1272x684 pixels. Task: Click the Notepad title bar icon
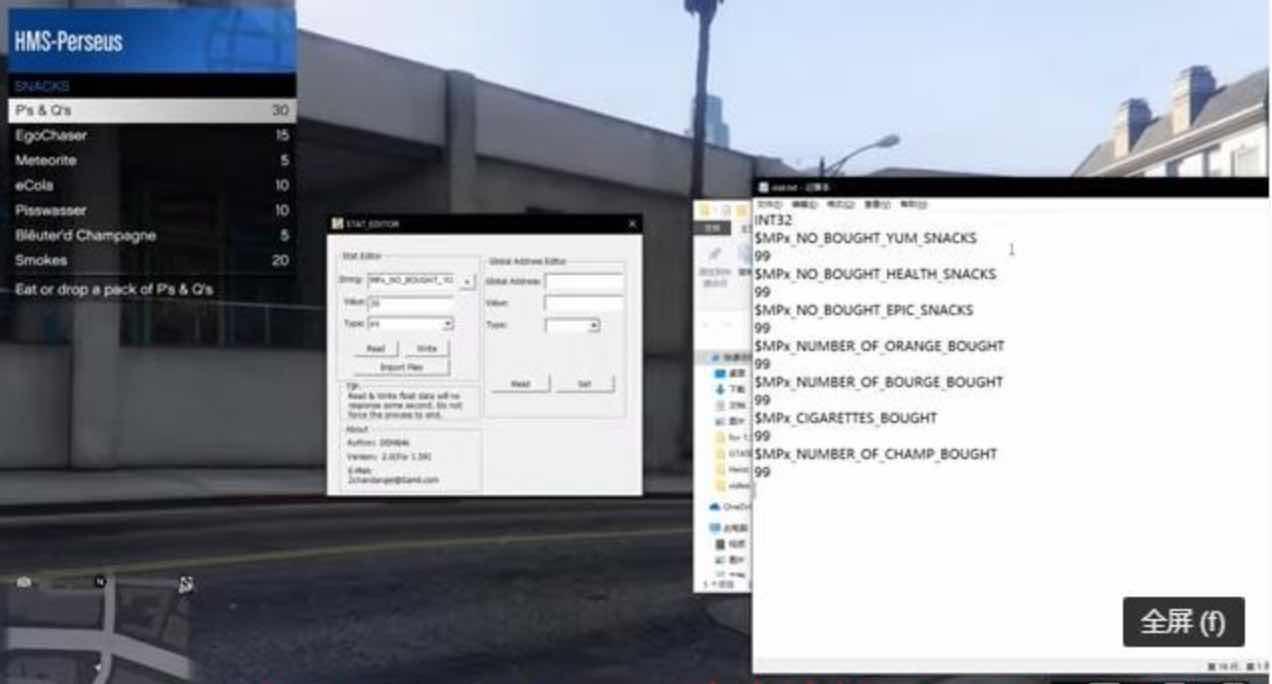tap(763, 187)
